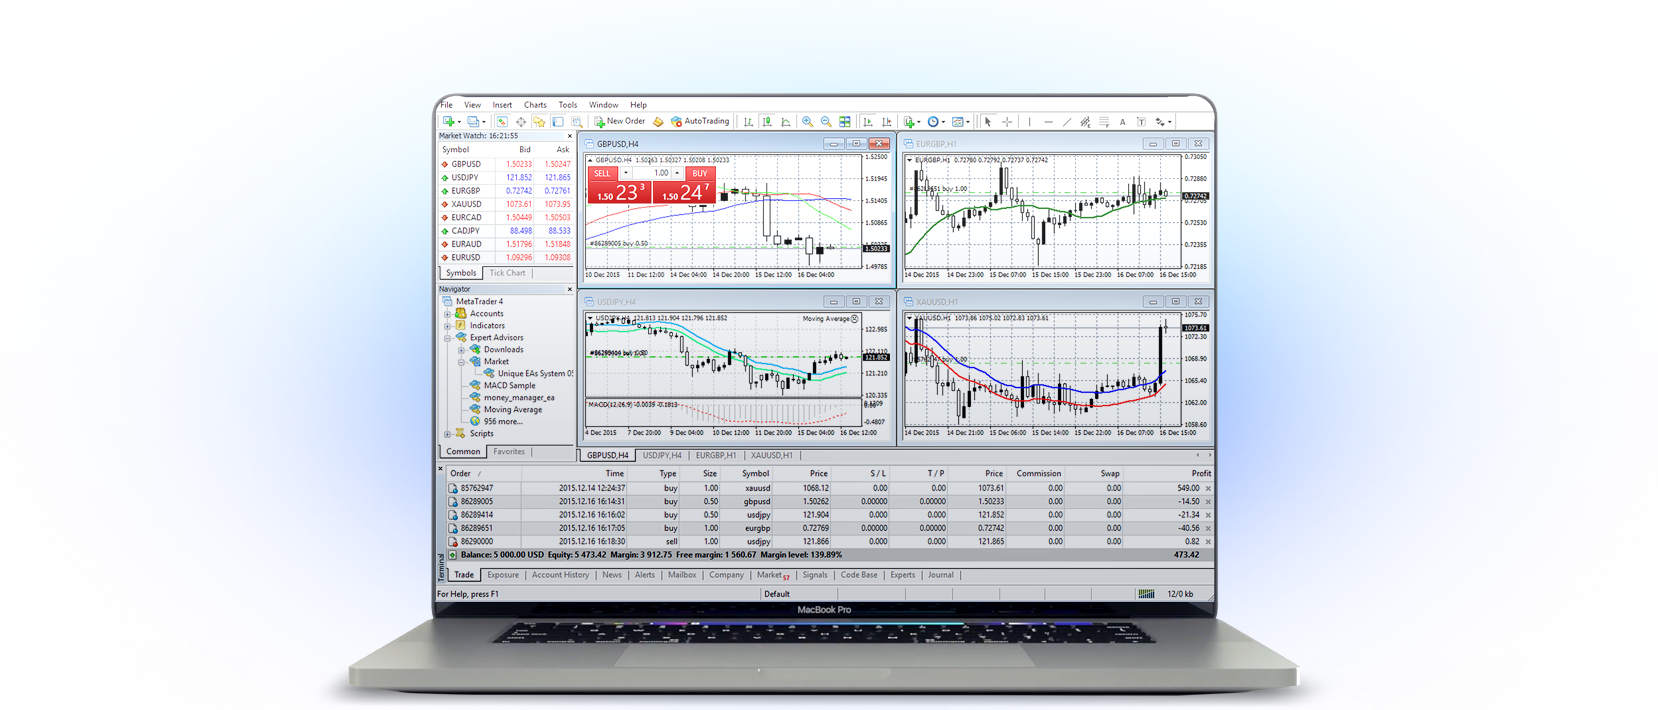
Task: Switch to line chart display
Action: (786, 122)
